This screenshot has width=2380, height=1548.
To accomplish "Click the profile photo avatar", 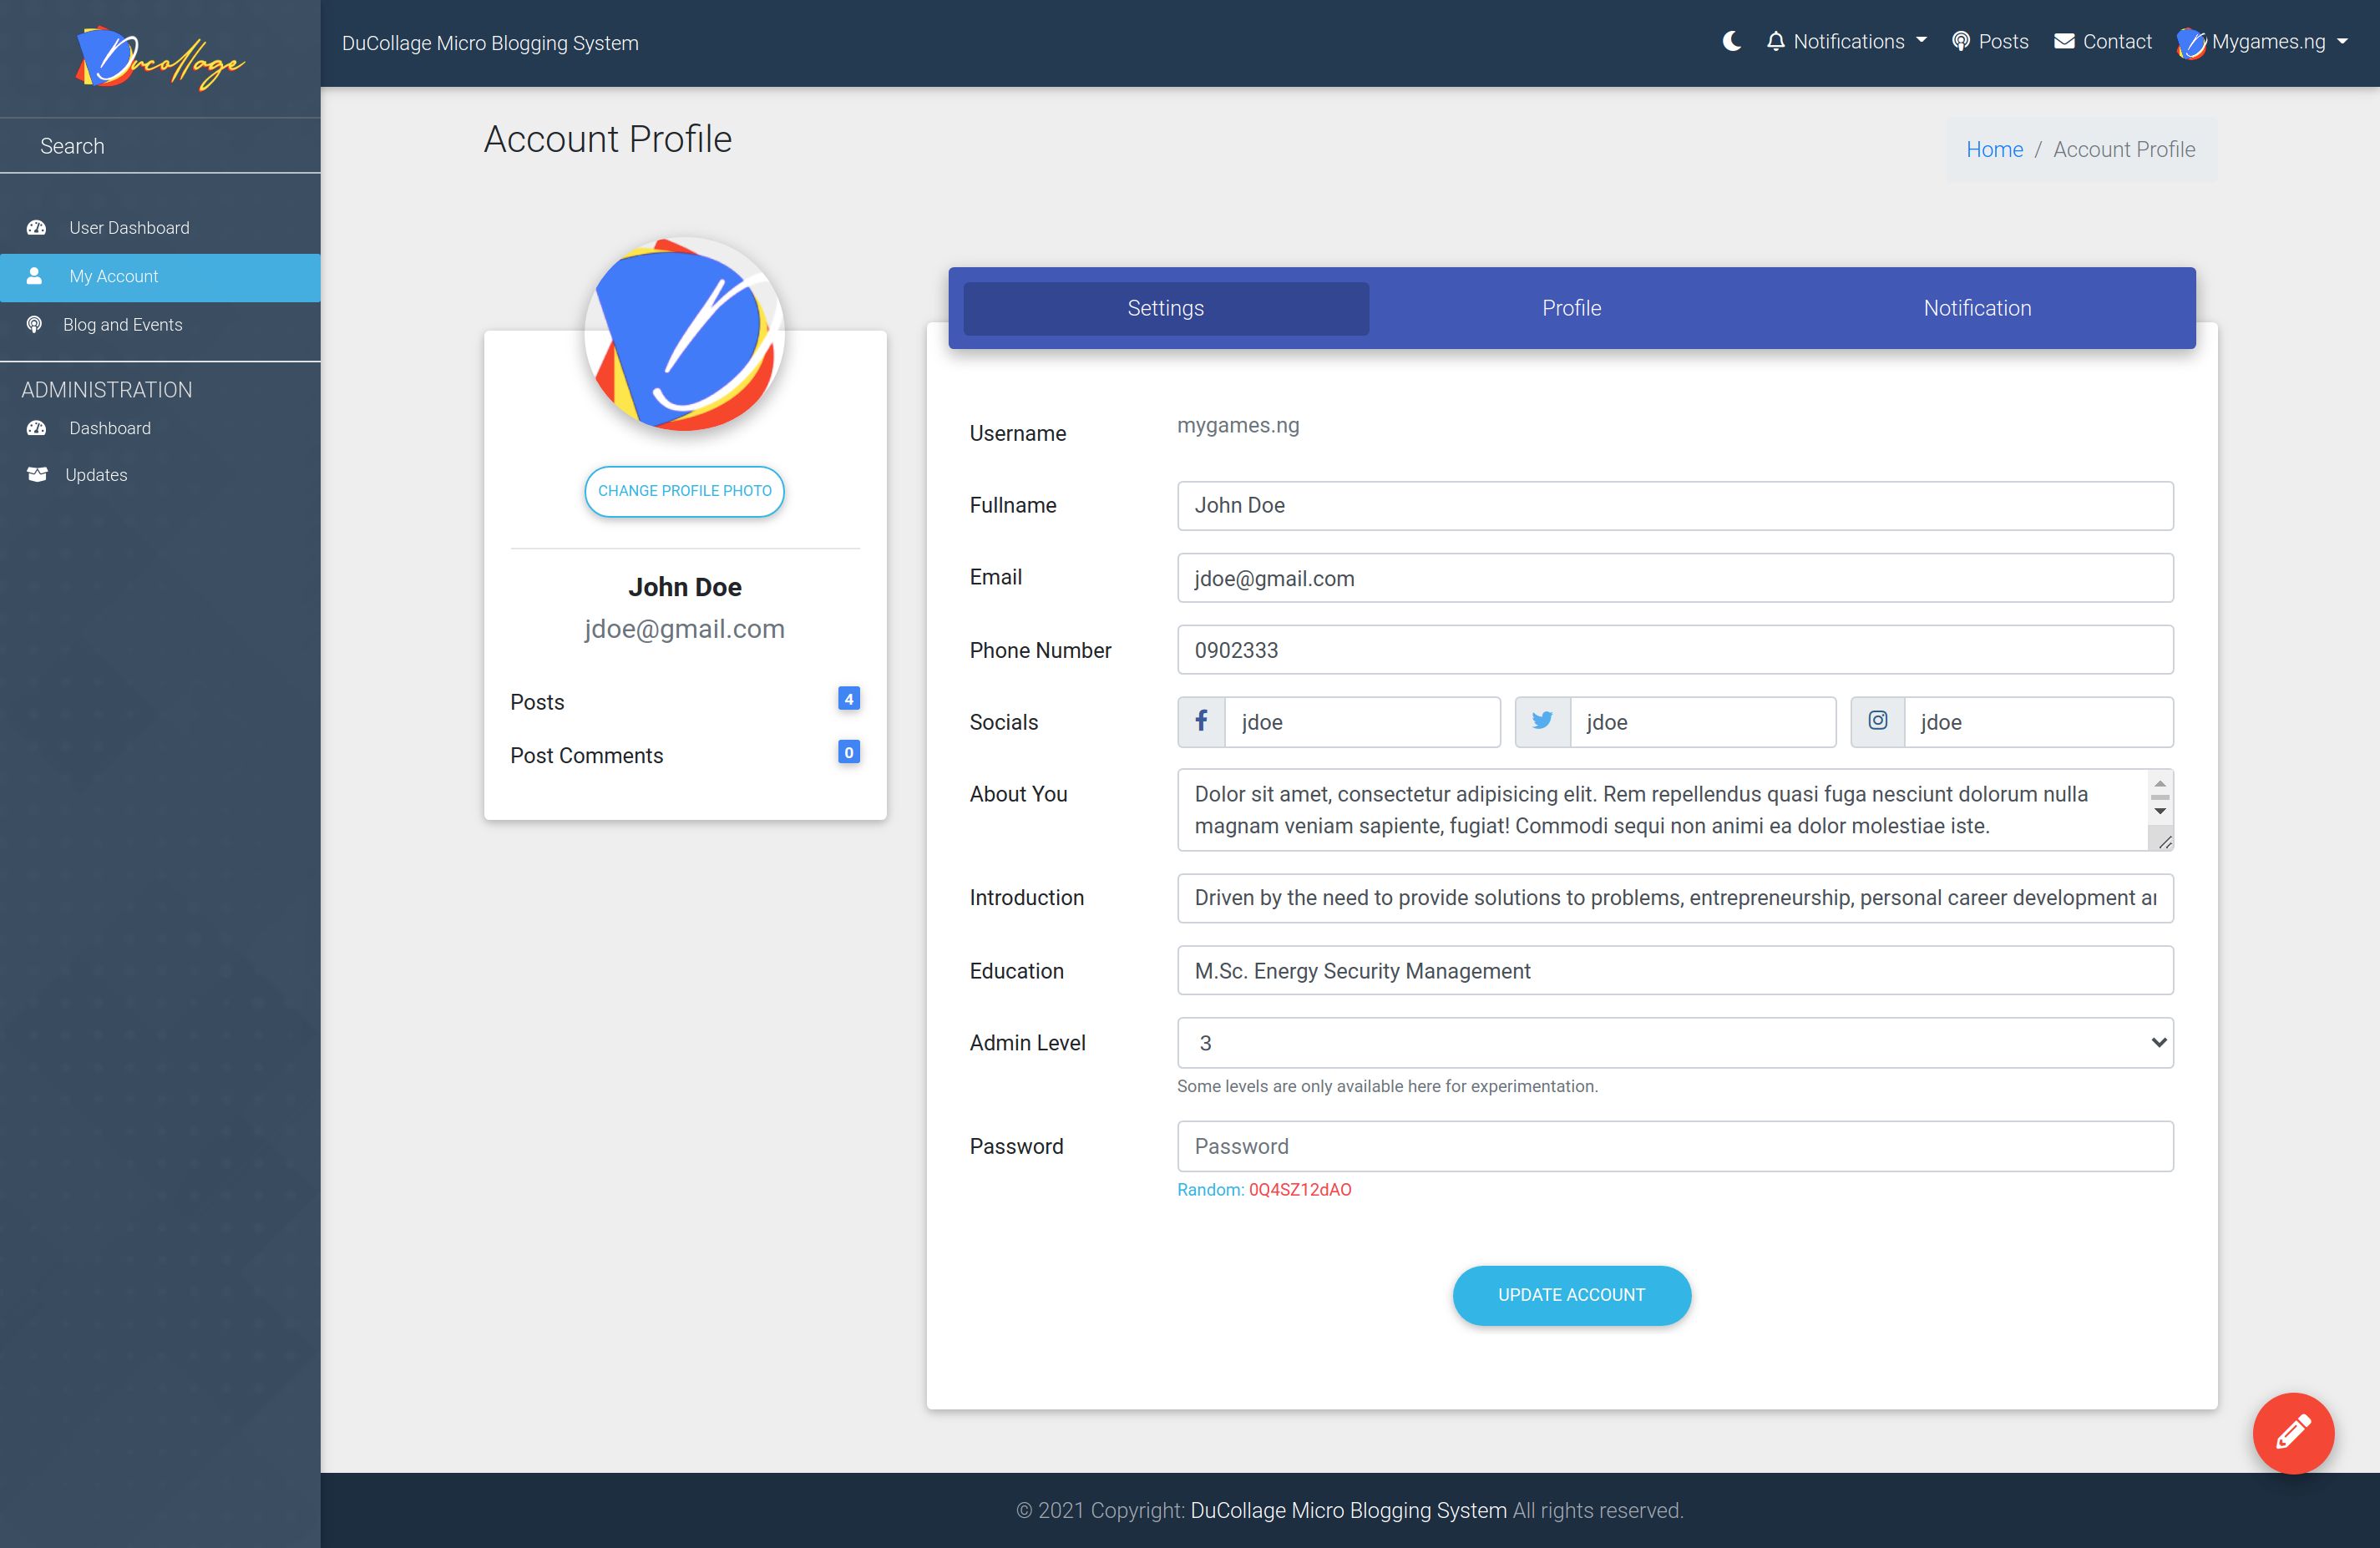I will [685, 336].
